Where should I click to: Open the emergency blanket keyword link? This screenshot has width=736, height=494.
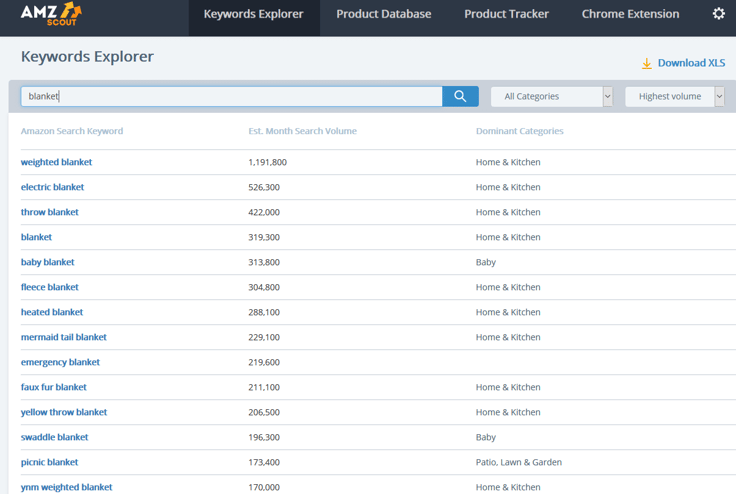pyautogui.click(x=60, y=362)
